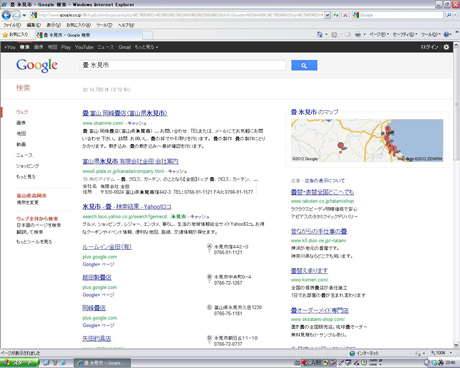Open YouTube in Google black bar
The image size is (460, 368).
click(x=84, y=47)
